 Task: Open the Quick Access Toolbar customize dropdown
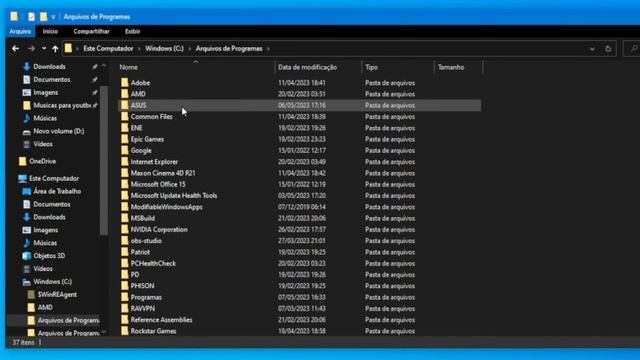coord(53,17)
